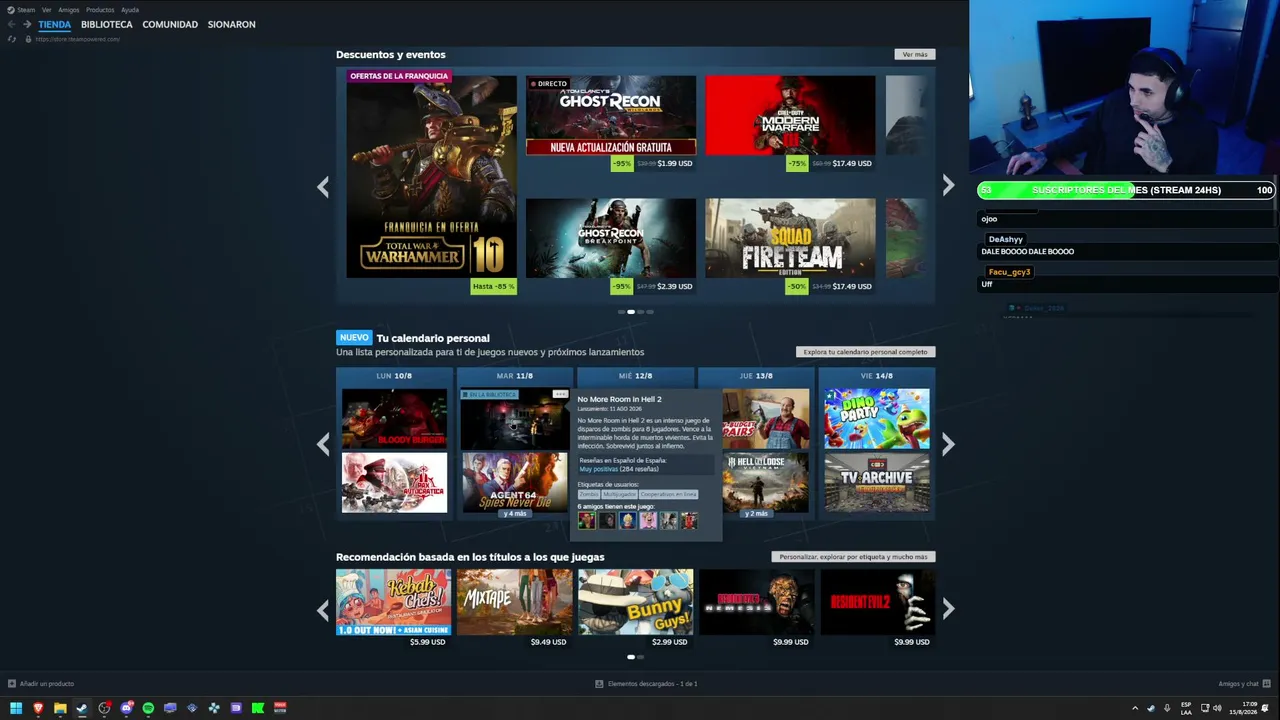1280x720 pixels.
Task: Open the Pax Autocratica game thumbnail
Action: coord(395,482)
